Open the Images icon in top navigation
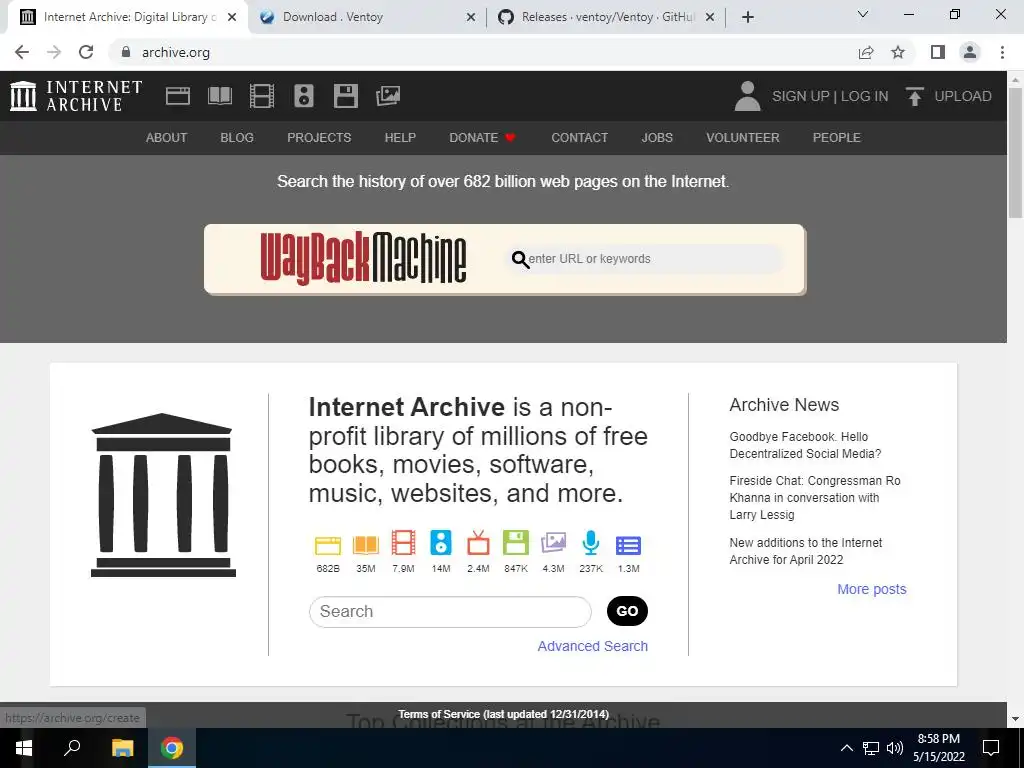Screen dimensions: 1024x768 (x=388, y=96)
